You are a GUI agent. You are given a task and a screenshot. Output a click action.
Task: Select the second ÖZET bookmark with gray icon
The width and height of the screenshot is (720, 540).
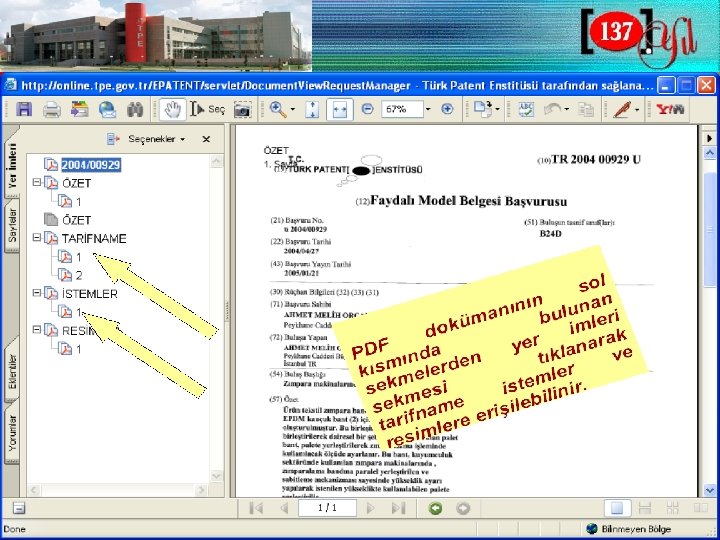click(x=76, y=220)
